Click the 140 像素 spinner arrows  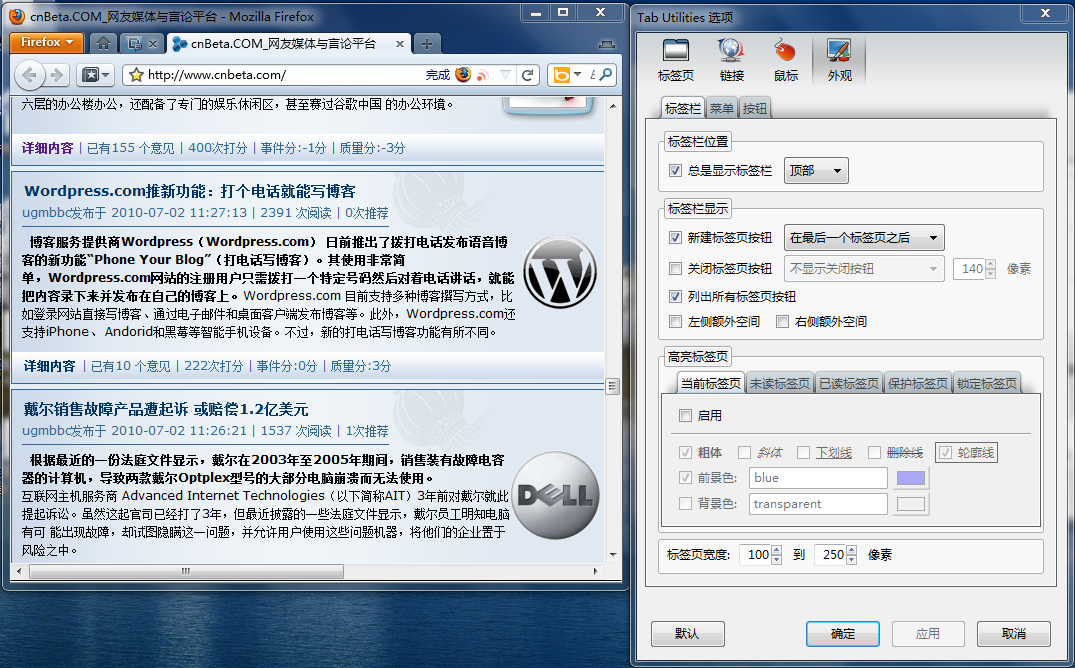(990, 269)
